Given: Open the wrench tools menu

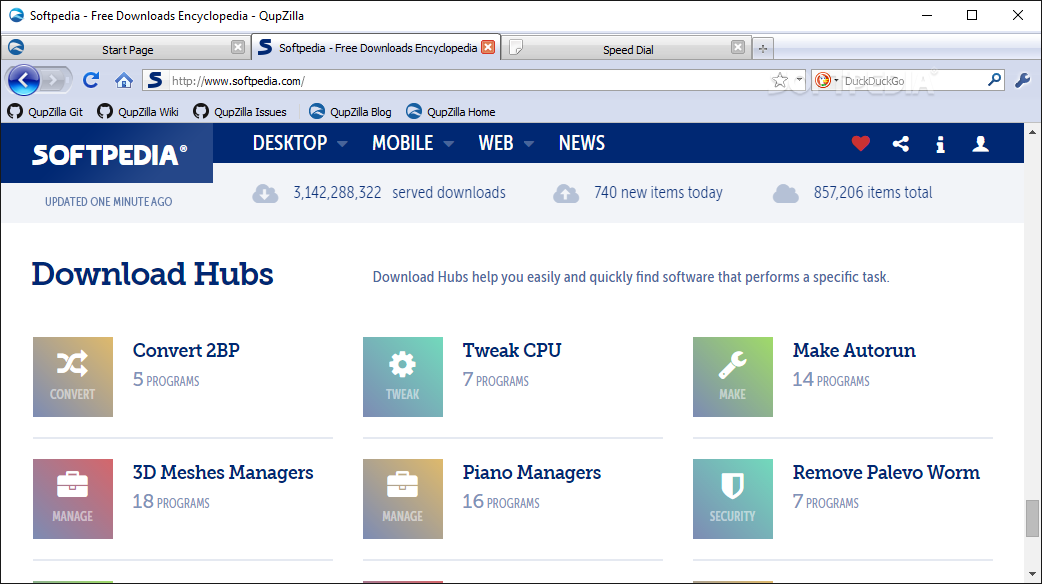Looking at the screenshot, I should point(1023,80).
